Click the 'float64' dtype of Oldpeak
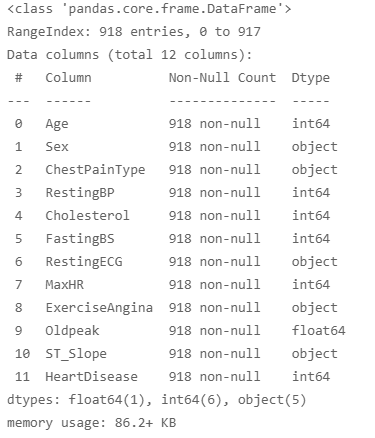This screenshot has width=375, height=438. (319, 331)
